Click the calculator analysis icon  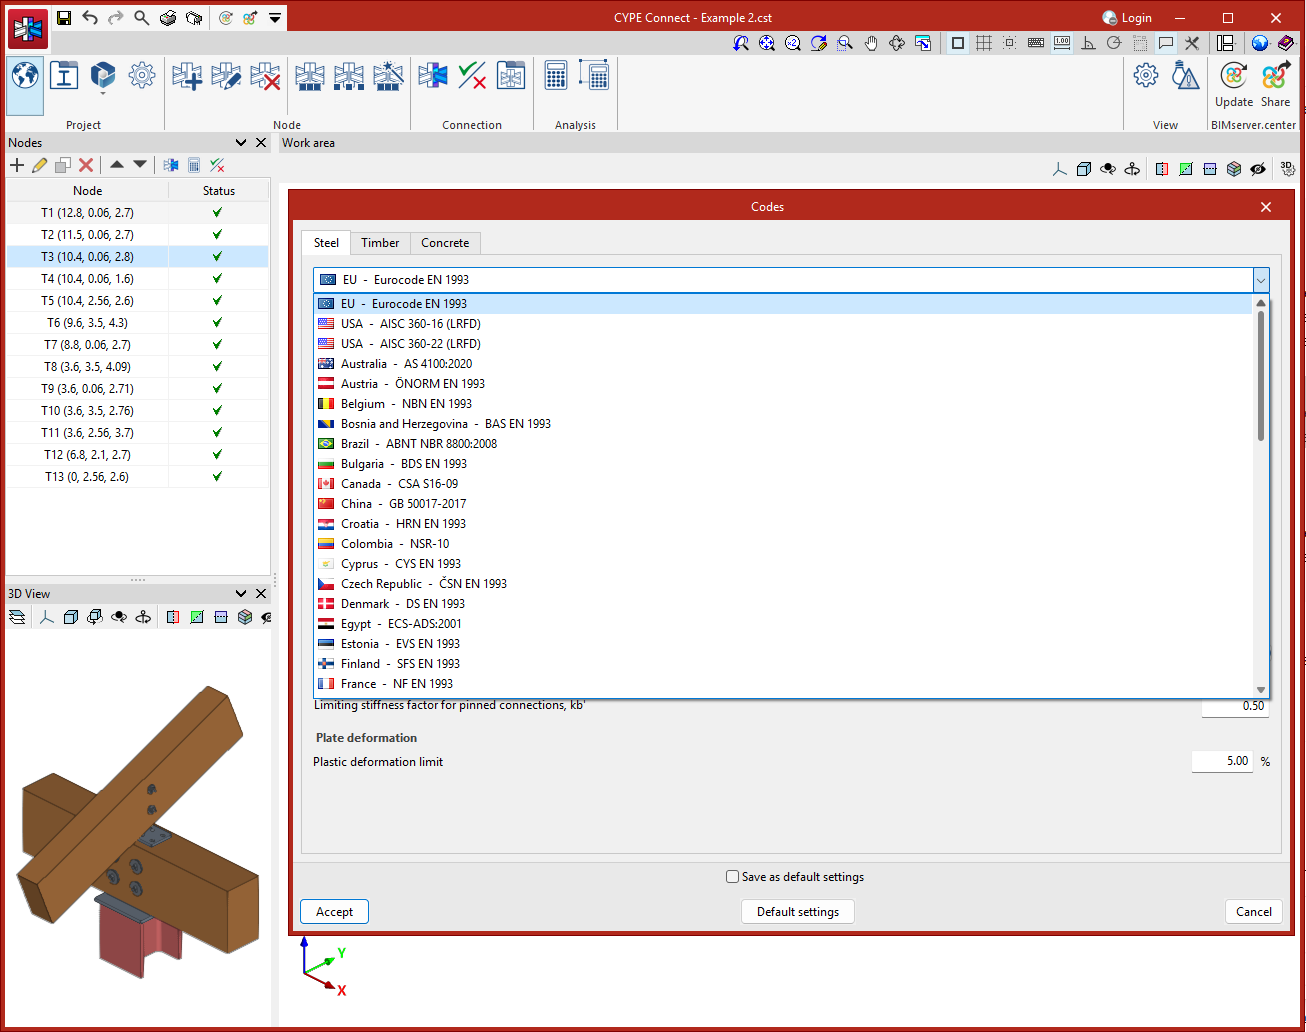coord(556,77)
